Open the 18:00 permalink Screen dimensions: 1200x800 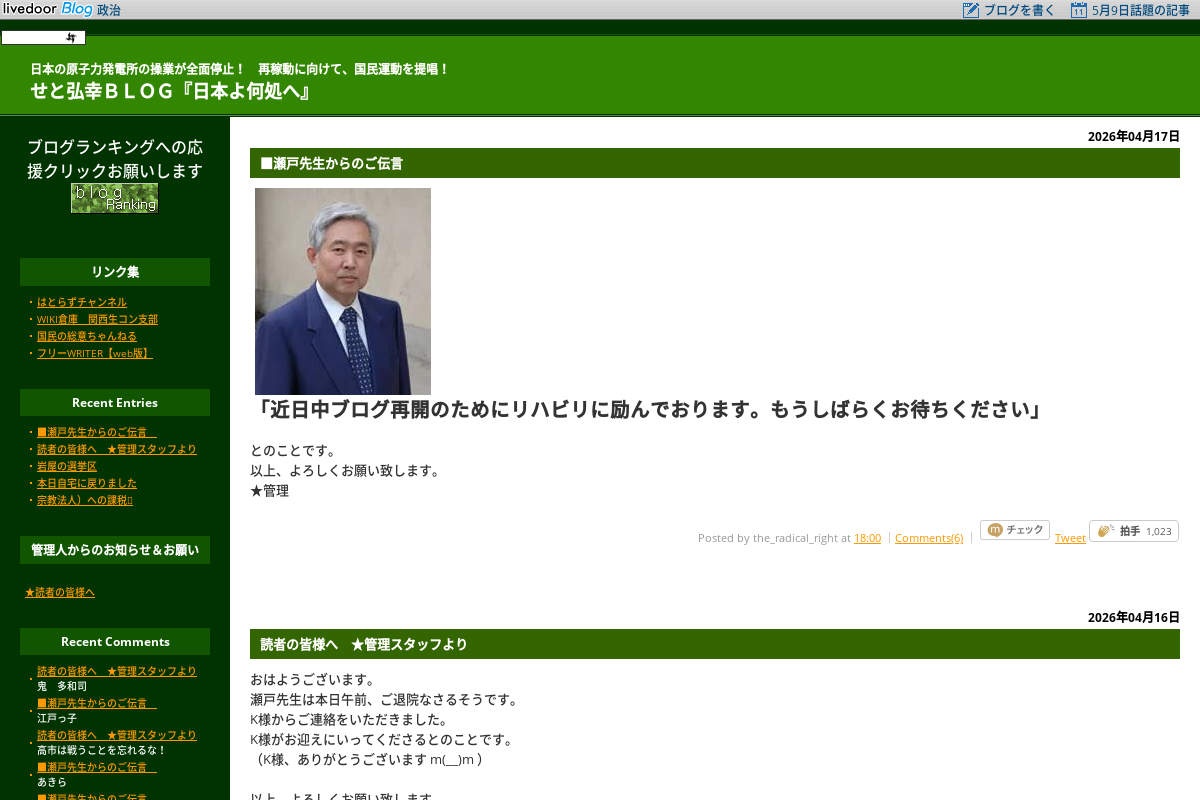867,538
